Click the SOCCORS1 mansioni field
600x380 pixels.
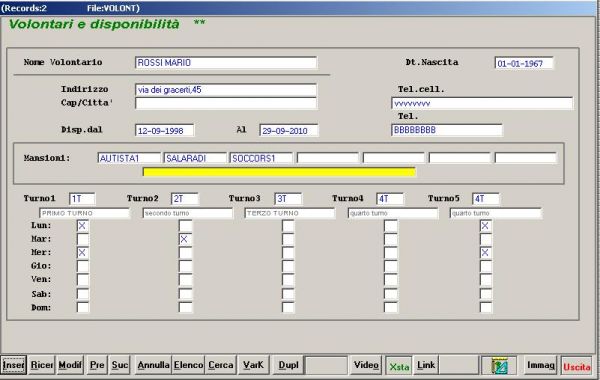pyautogui.click(x=261, y=158)
